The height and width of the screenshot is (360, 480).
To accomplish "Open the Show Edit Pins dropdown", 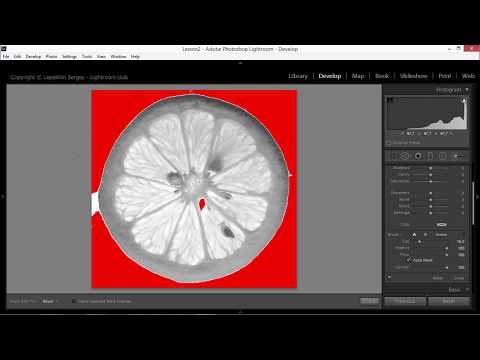I will 50,301.
